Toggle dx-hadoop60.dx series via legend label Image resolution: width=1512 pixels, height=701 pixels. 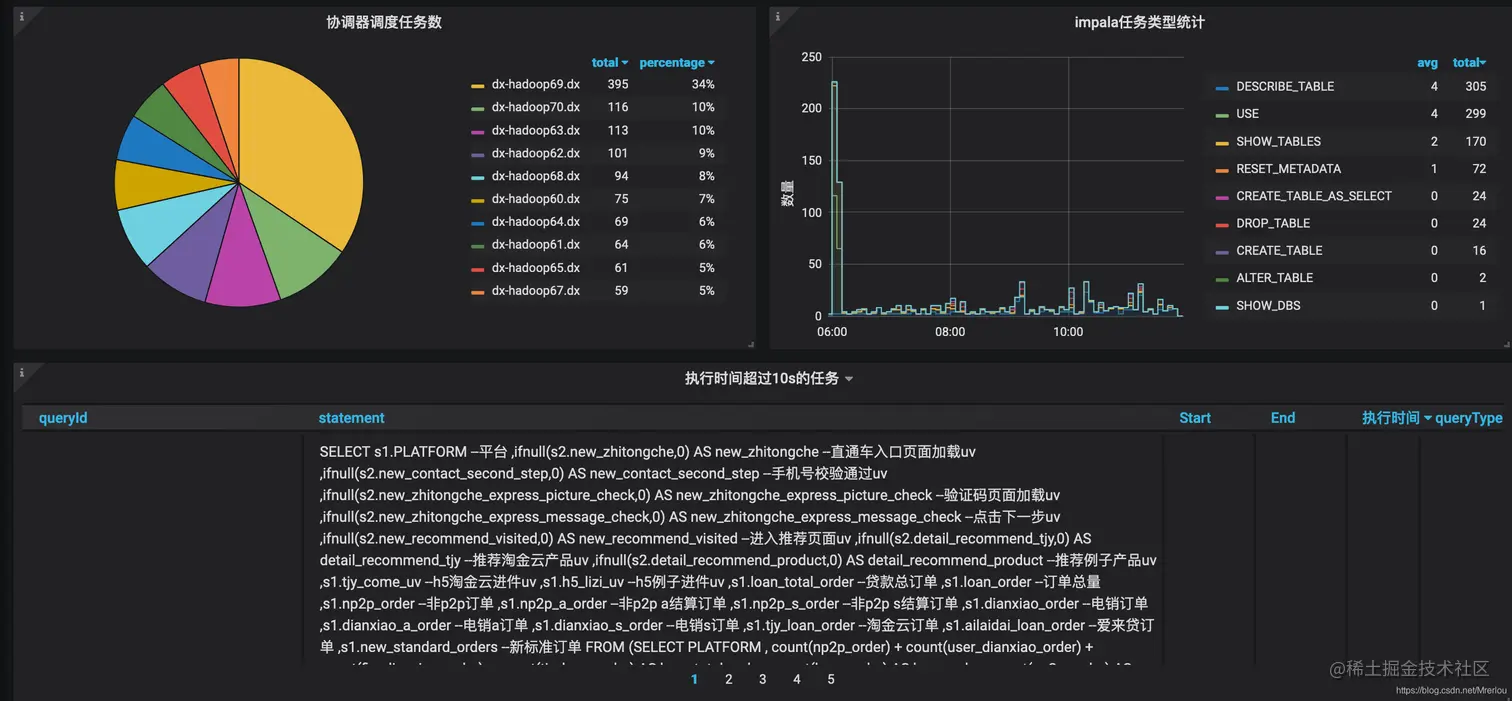pos(536,199)
